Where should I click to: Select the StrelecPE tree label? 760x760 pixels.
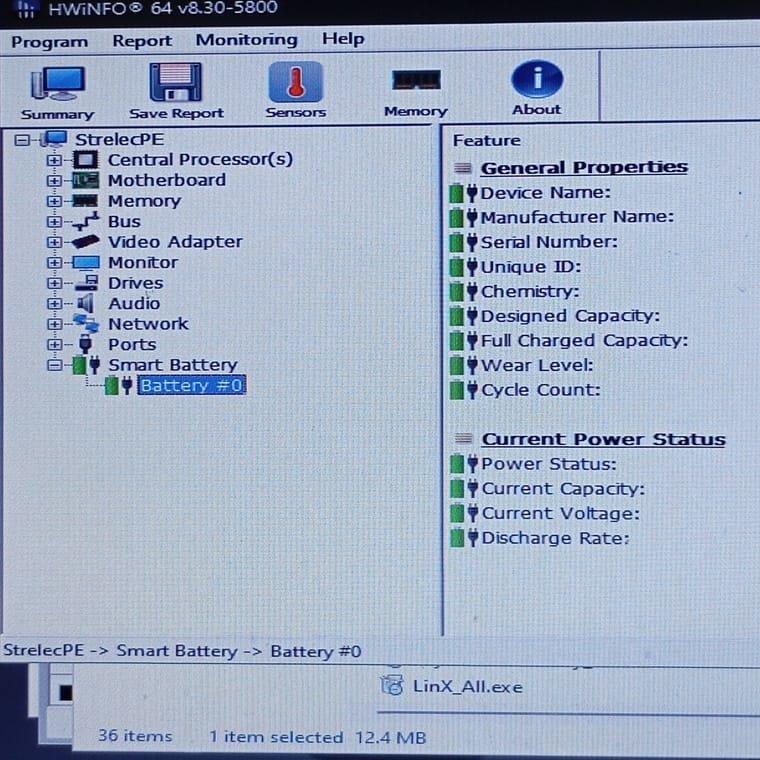point(120,140)
